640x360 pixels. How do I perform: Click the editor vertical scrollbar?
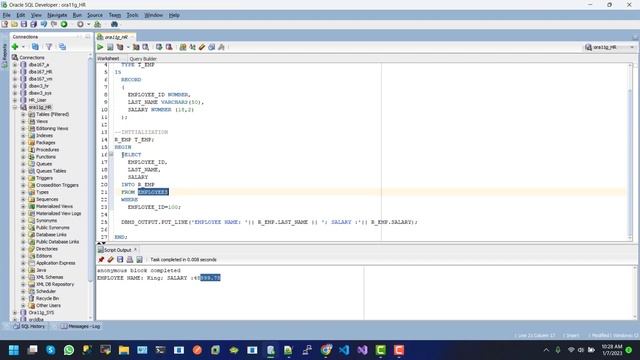[630, 151]
